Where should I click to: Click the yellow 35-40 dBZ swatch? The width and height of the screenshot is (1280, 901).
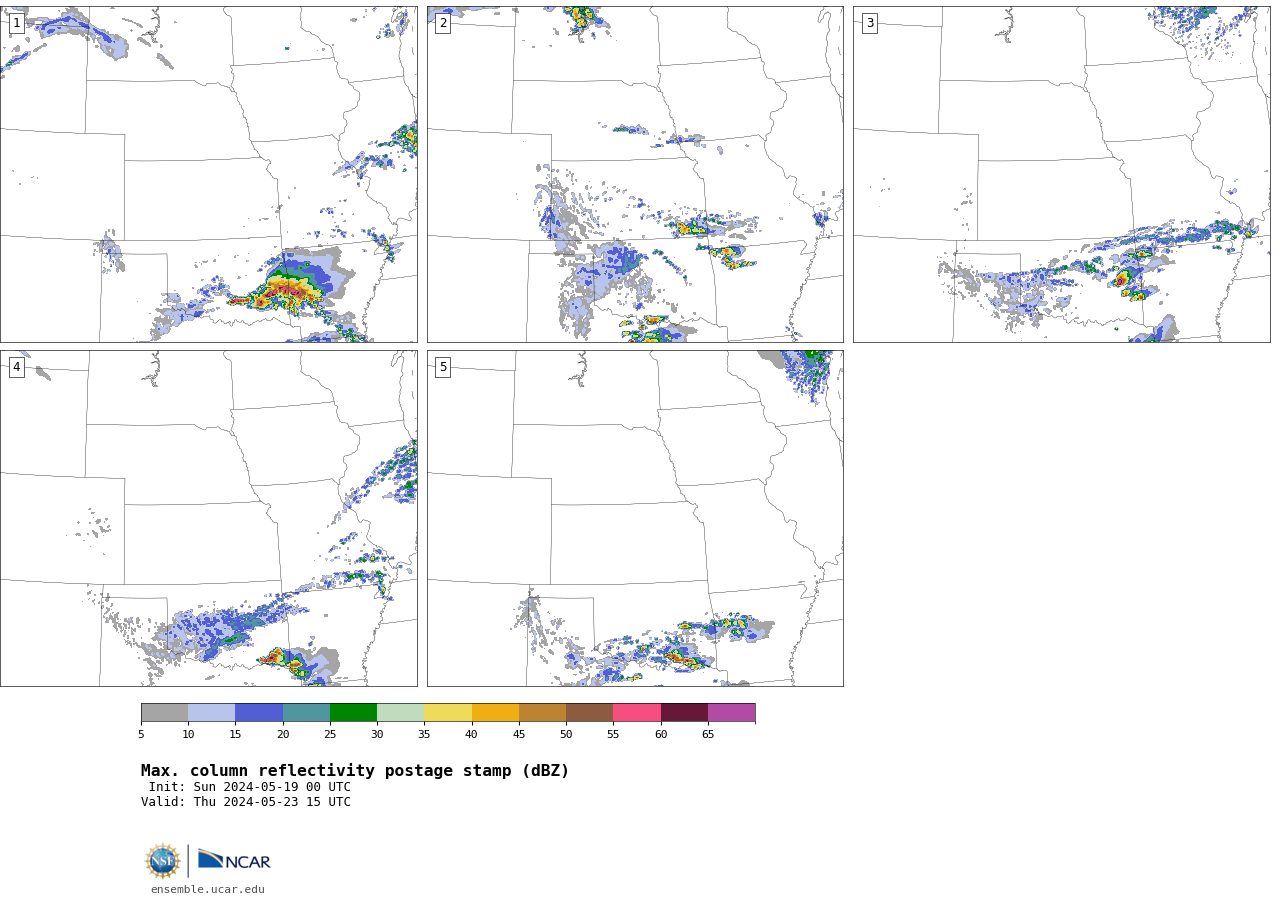(x=448, y=712)
